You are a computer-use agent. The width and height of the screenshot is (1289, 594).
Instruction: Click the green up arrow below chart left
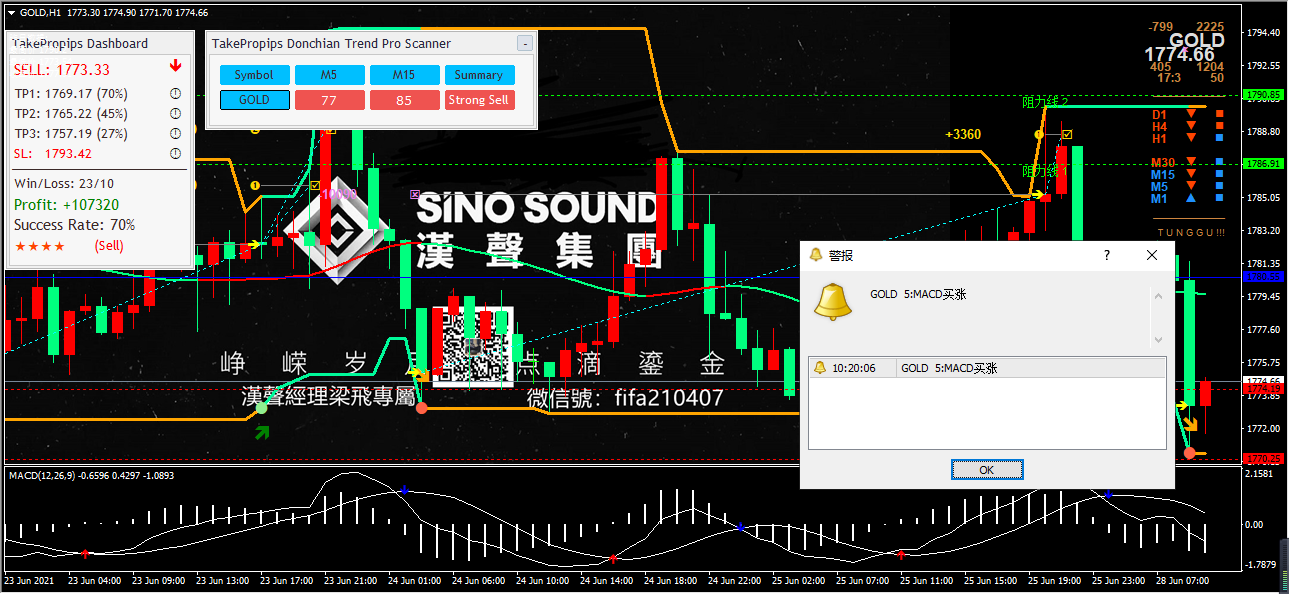click(x=262, y=433)
